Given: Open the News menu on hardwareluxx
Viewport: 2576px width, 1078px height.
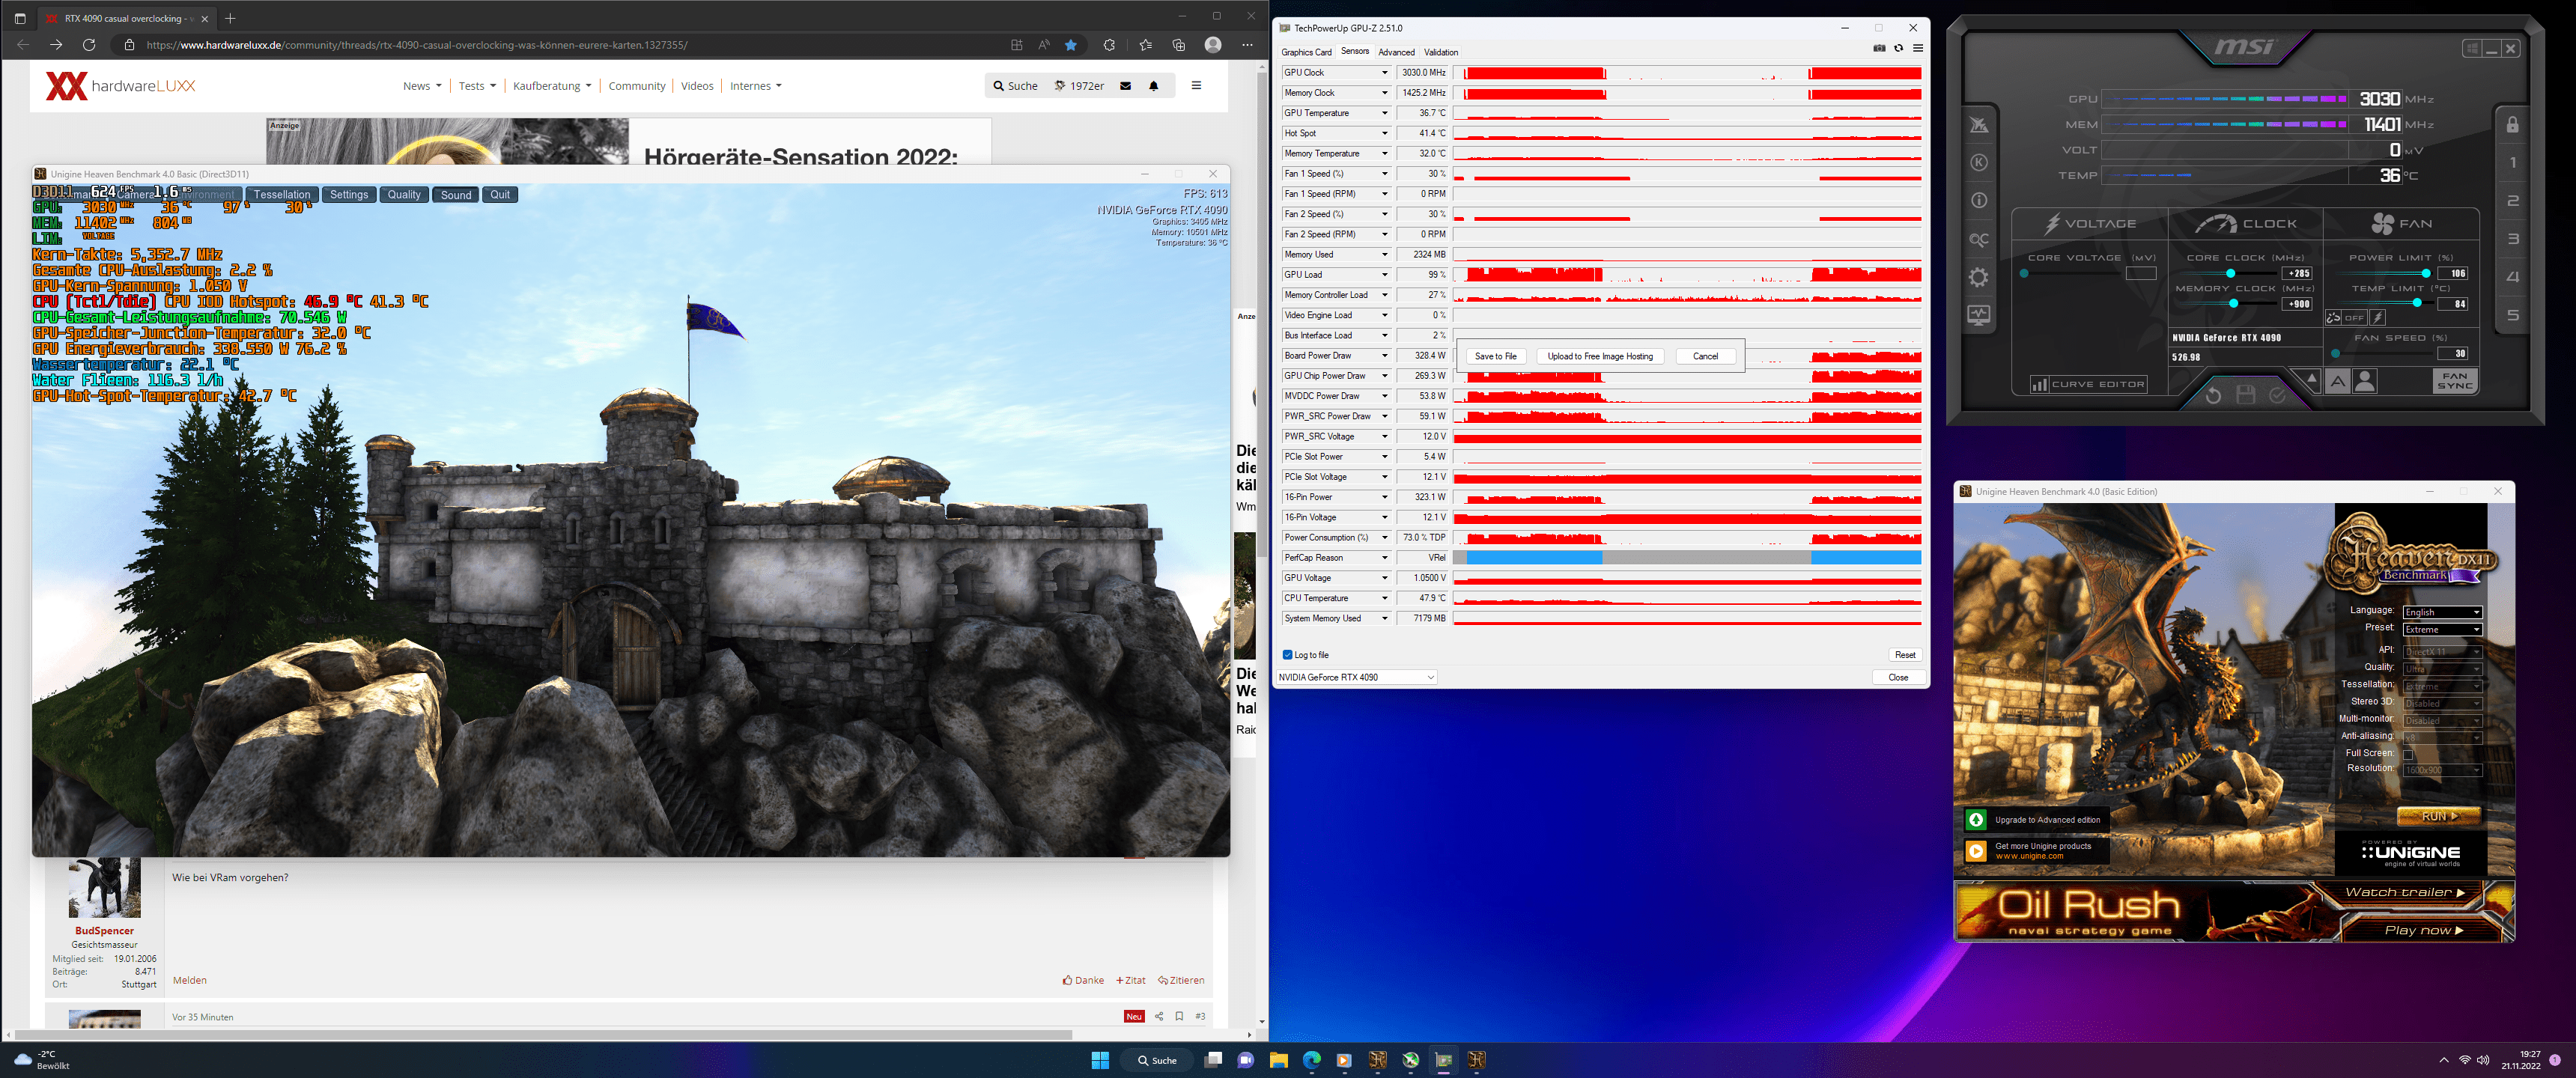Looking at the screenshot, I should (422, 86).
